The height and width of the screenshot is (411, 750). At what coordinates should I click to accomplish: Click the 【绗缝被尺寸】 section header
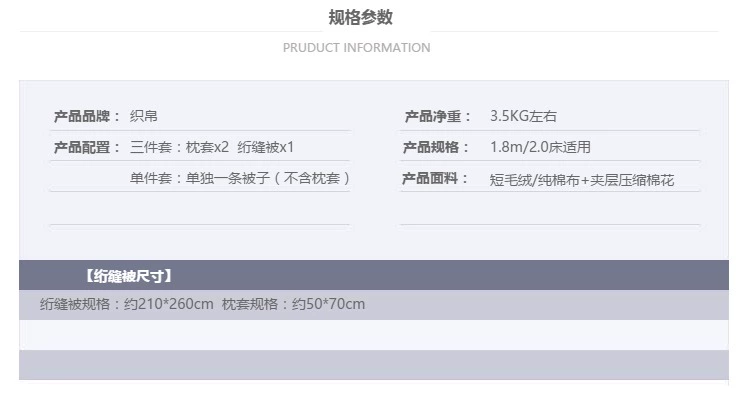click(129, 276)
